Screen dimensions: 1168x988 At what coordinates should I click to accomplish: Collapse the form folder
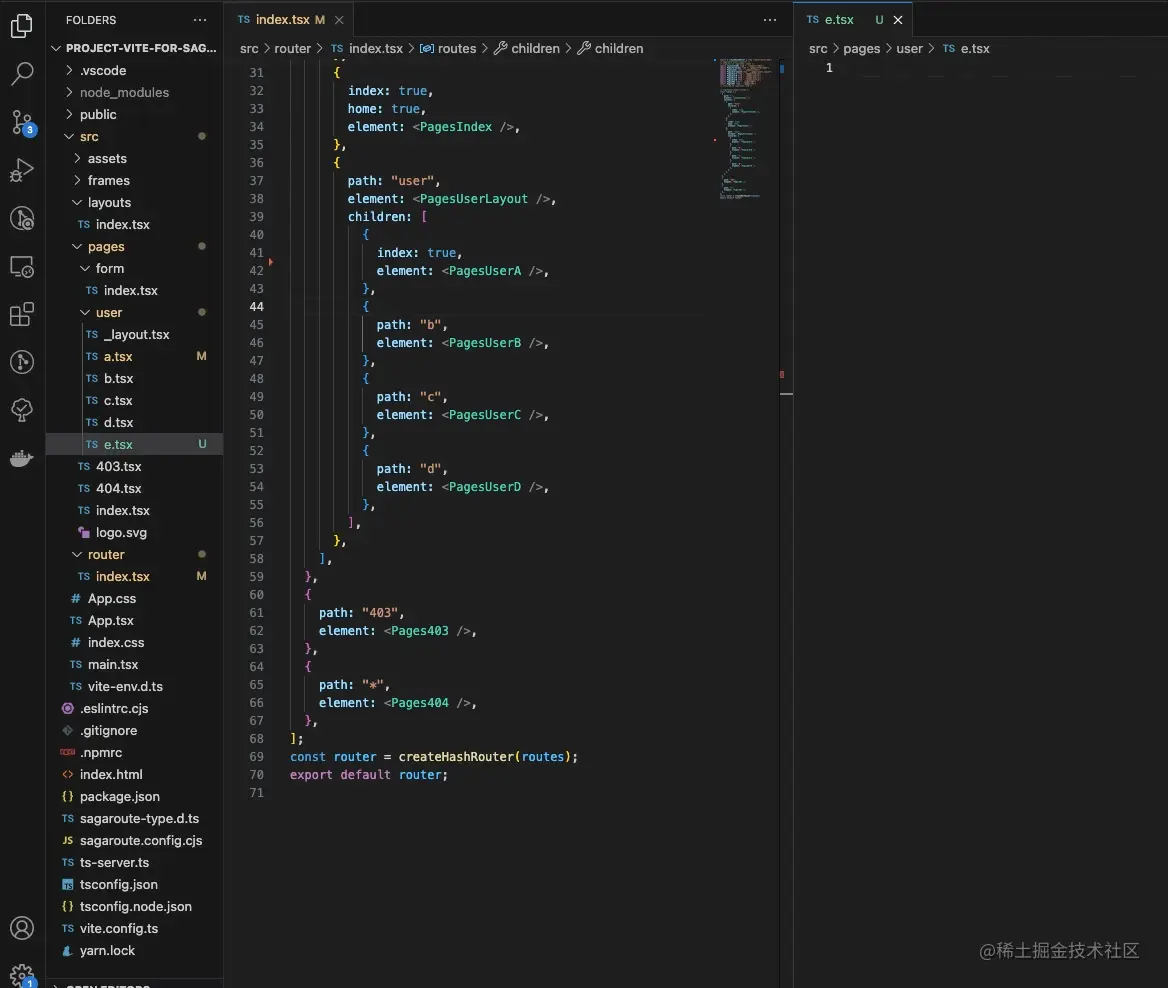[136, 268]
